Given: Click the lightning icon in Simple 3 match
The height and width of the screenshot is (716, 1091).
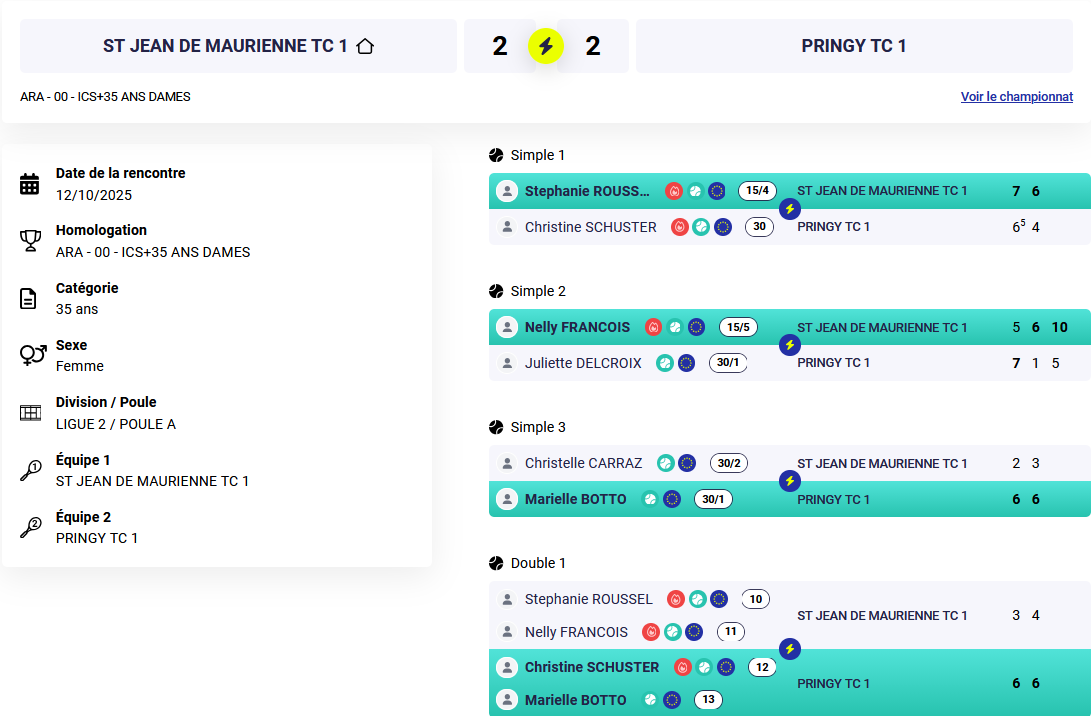Looking at the screenshot, I should 790,481.
